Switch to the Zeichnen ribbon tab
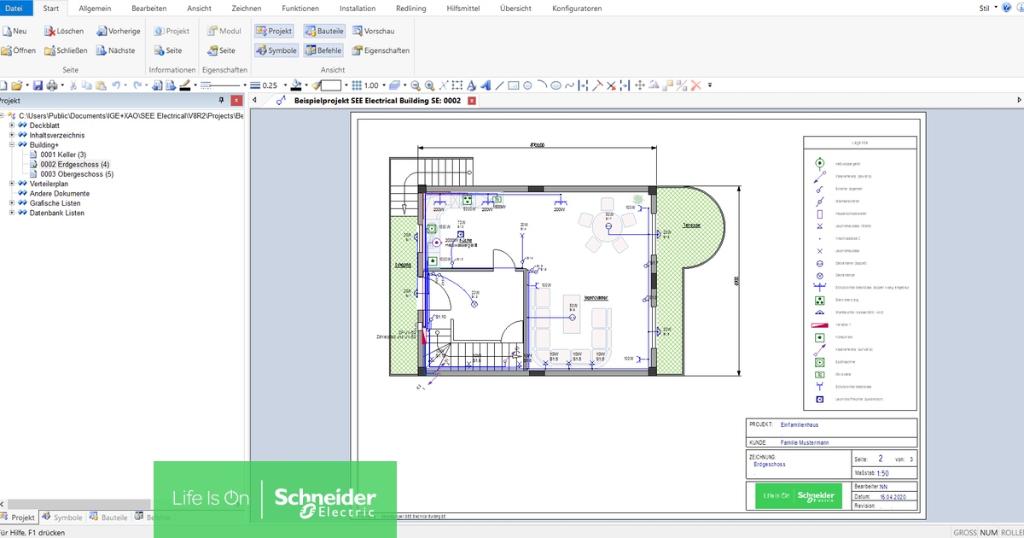Screen dimensions: 1024x538 pyautogui.click(x=246, y=8)
